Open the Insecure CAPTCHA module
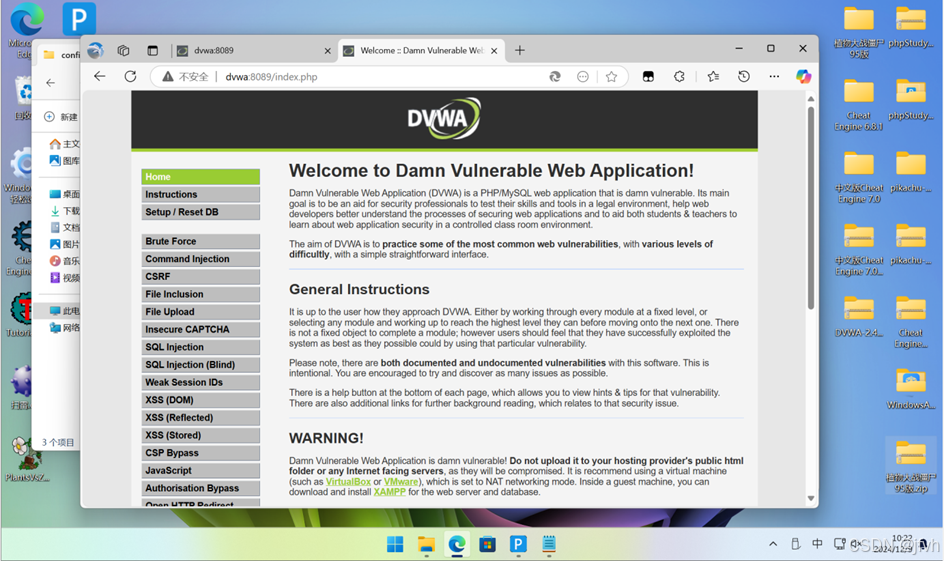Viewport: 944px width, 561px height. tap(200, 329)
